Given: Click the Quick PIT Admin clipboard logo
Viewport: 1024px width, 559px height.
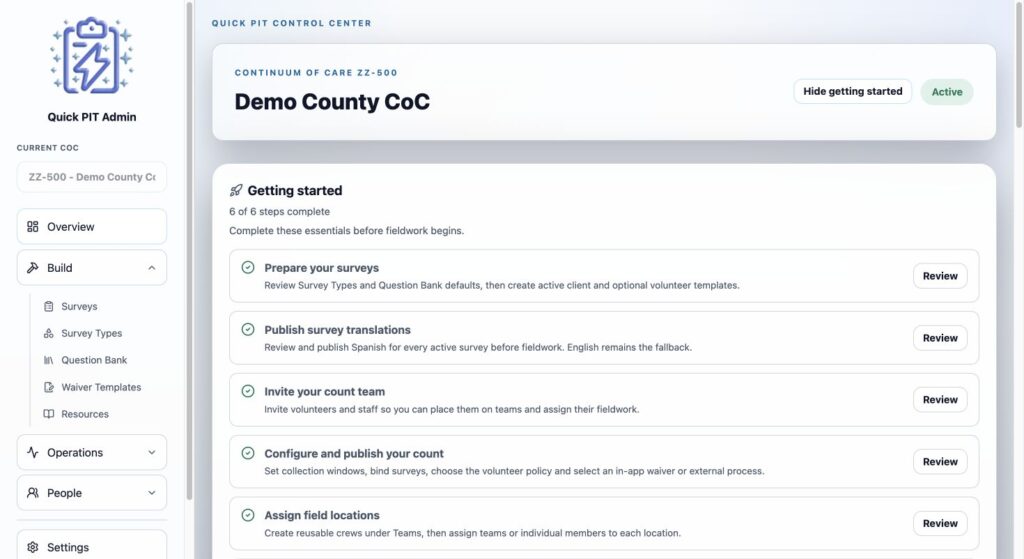Looking at the screenshot, I should pos(91,55).
